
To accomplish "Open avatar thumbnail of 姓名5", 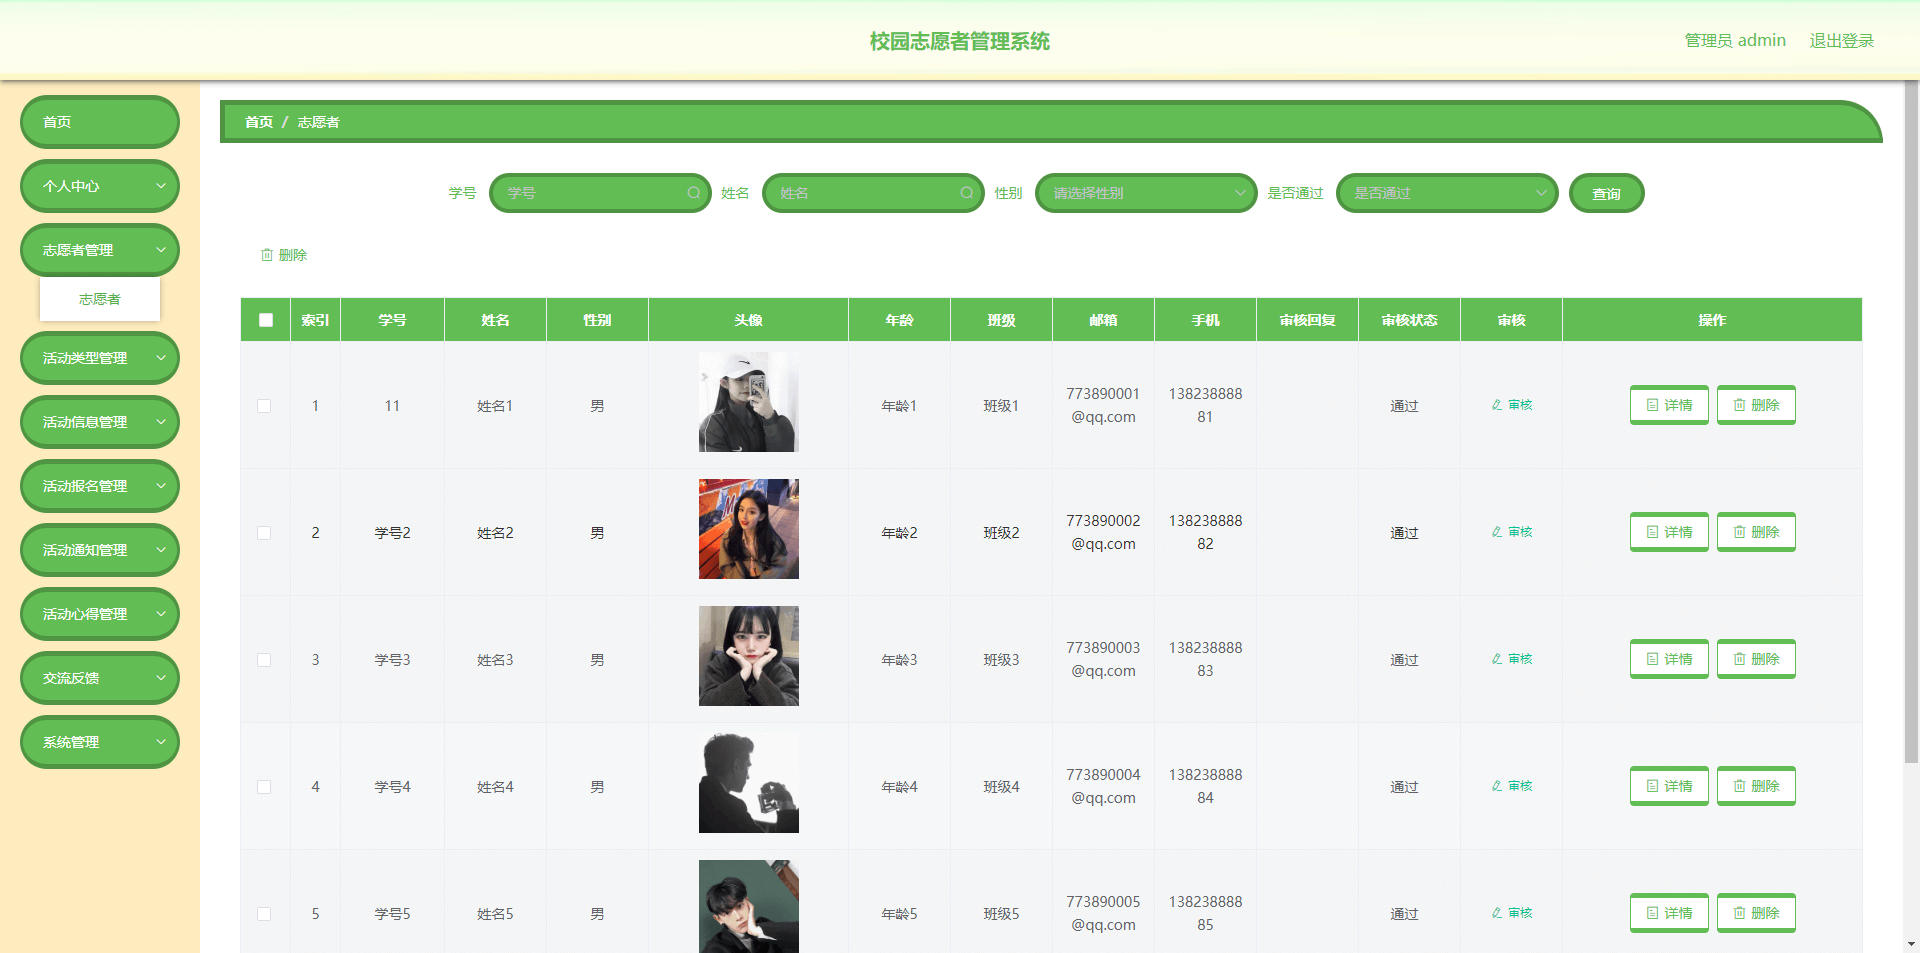I will click(749, 906).
